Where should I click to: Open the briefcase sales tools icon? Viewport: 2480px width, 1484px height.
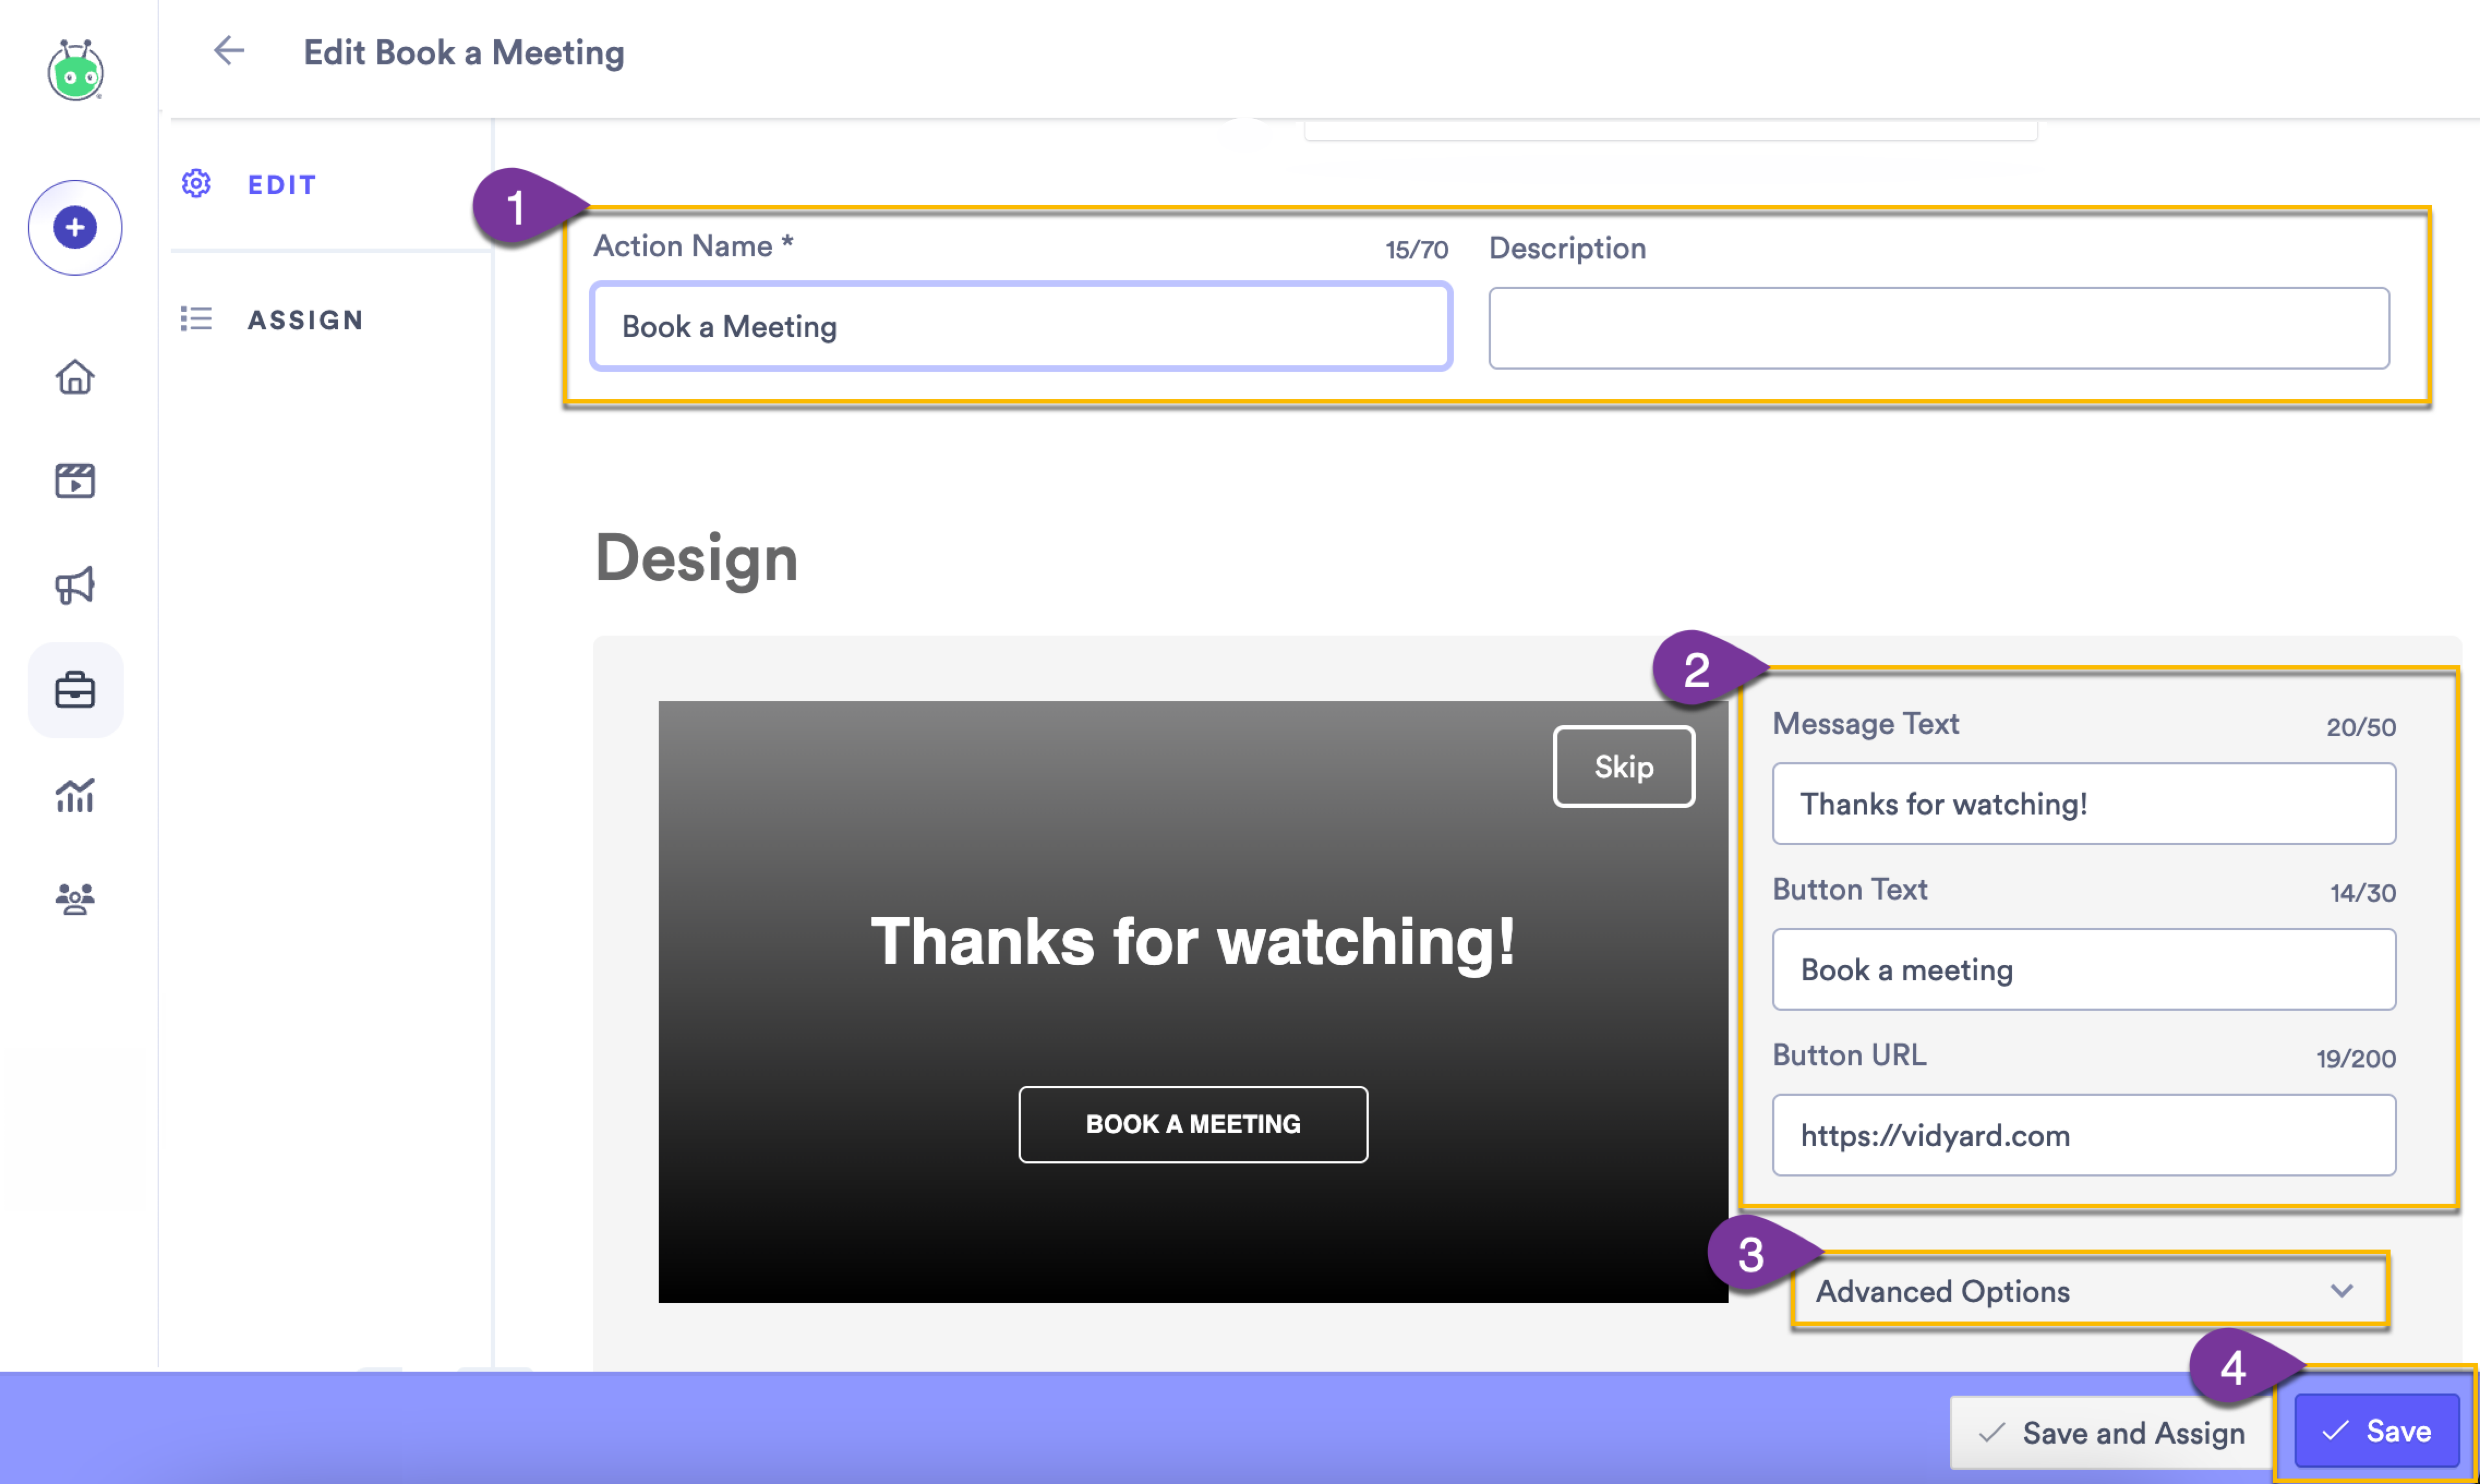point(75,690)
